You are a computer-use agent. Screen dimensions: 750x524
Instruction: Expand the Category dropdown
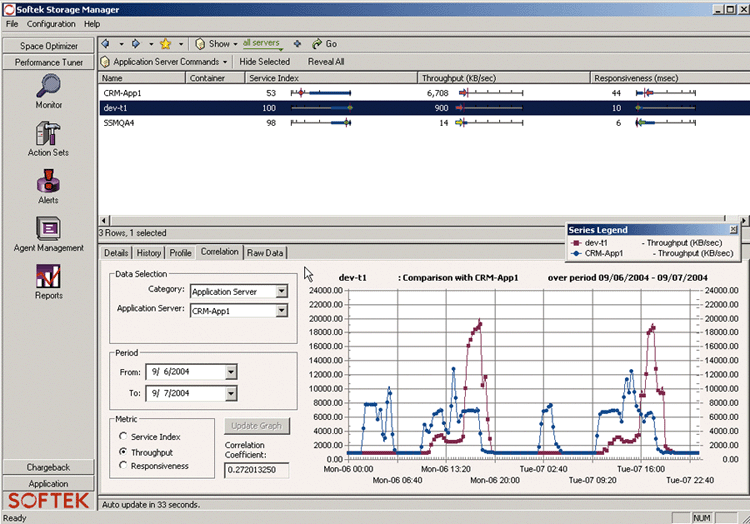(x=281, y=291)
